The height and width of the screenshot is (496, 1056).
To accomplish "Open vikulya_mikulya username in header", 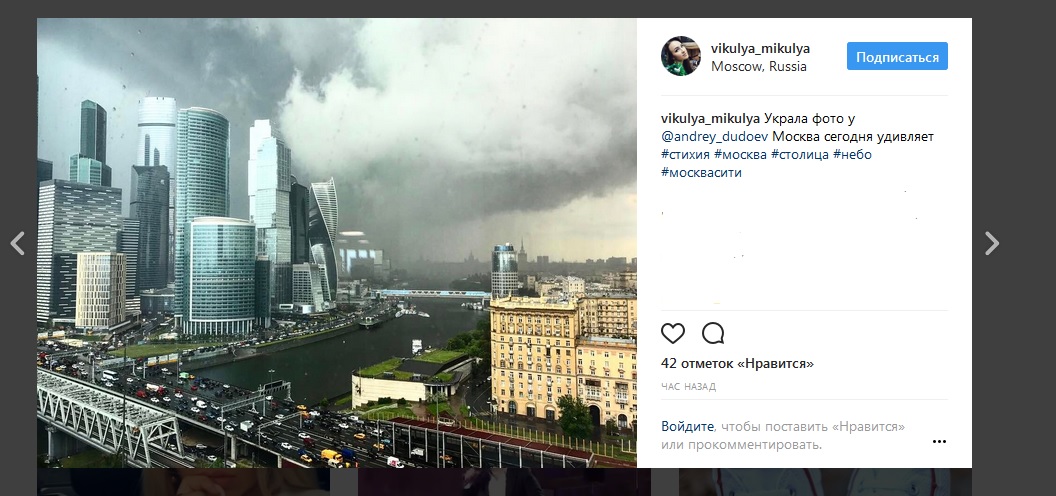I will pos(760,49).
